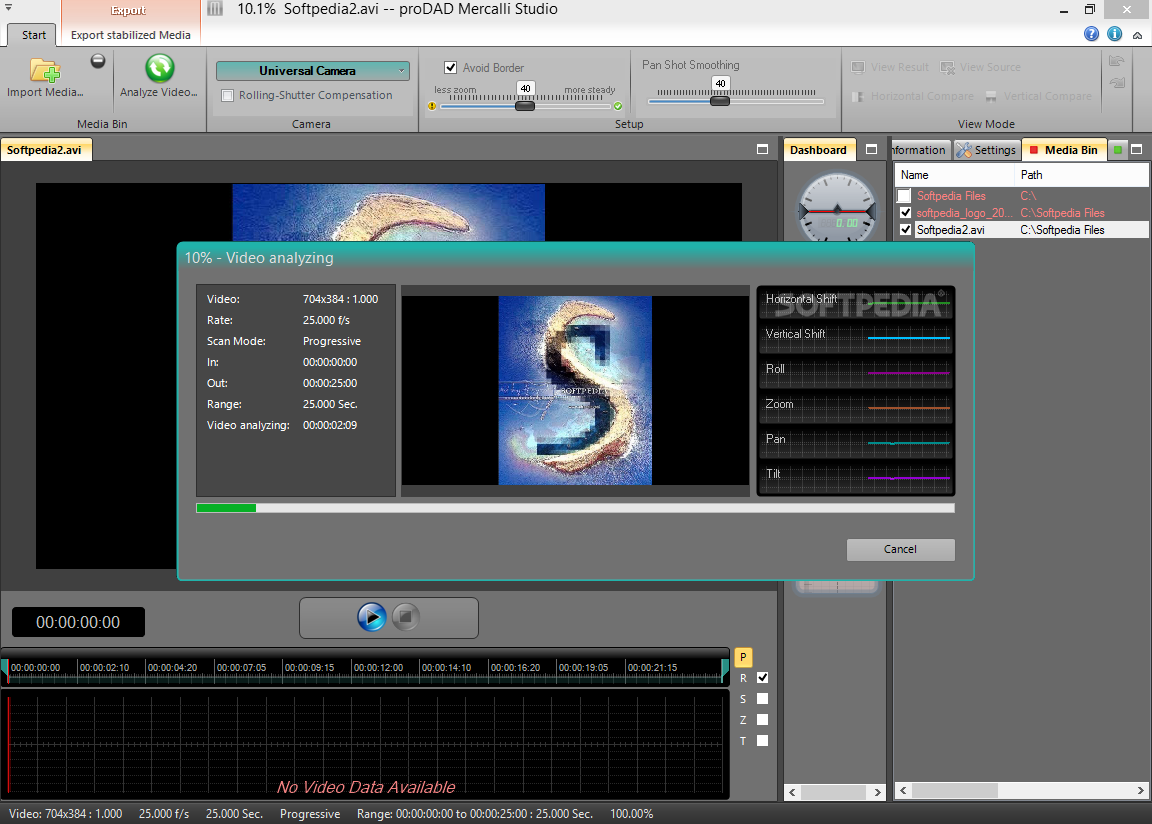The image size is (1152, 824).
Task: Maximize the Dashboard panel
Action: [871, 149]
